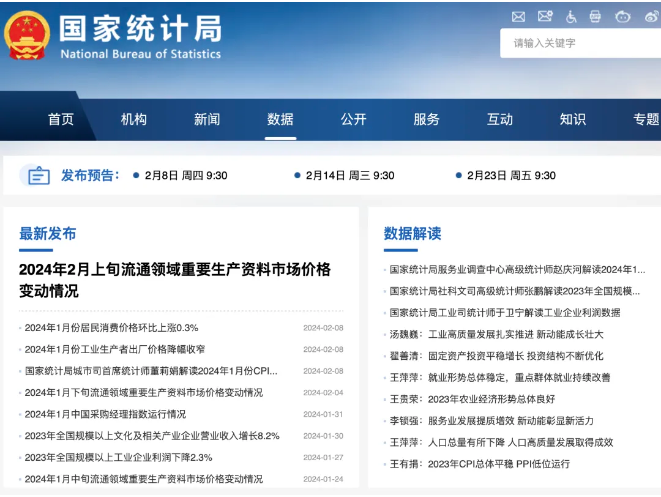661x497 pixels.
Task: Click the envelope mail icon in header
Action: pos(518,17)
